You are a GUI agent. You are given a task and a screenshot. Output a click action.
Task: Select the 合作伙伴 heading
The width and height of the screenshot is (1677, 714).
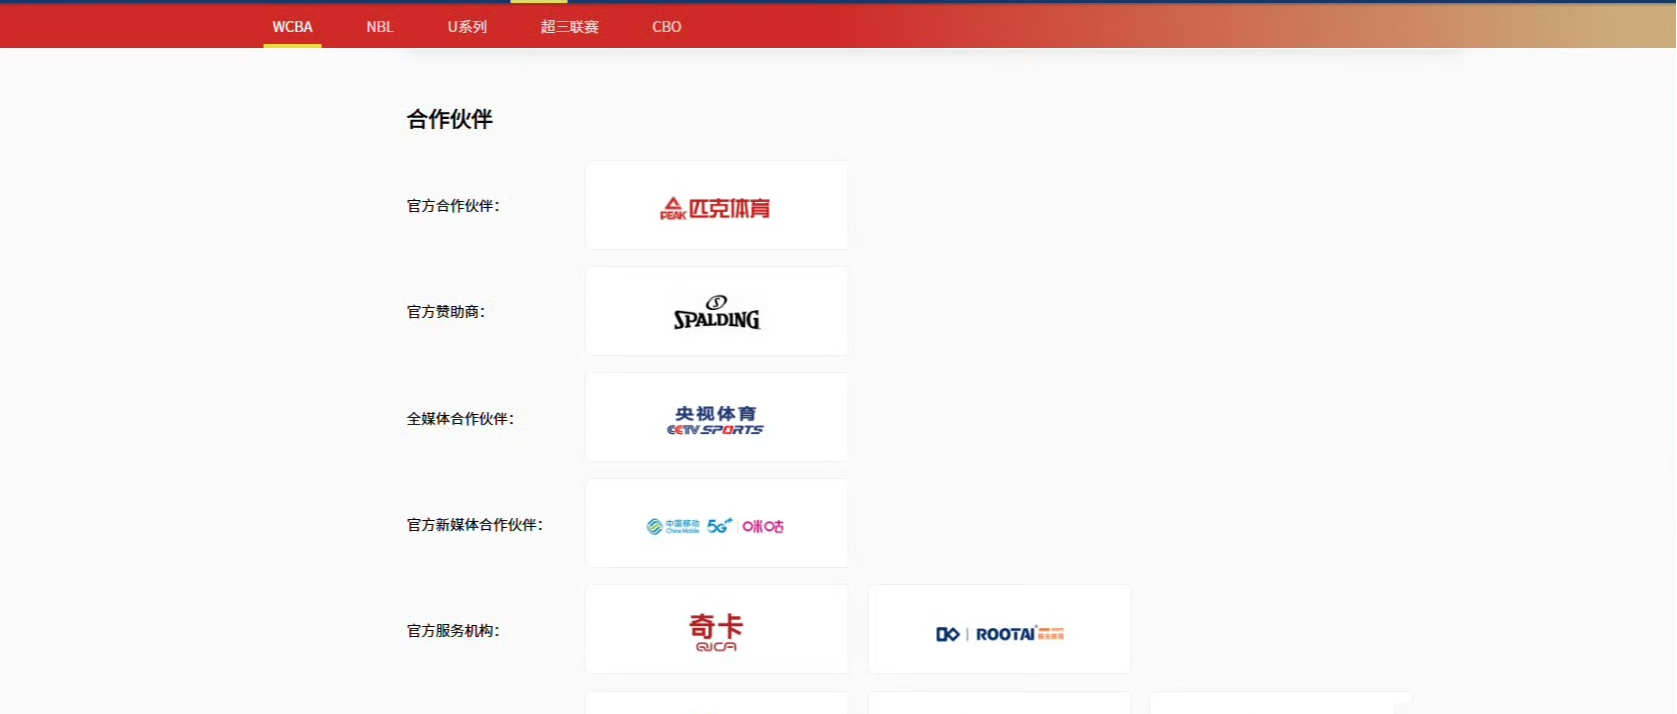450,119
